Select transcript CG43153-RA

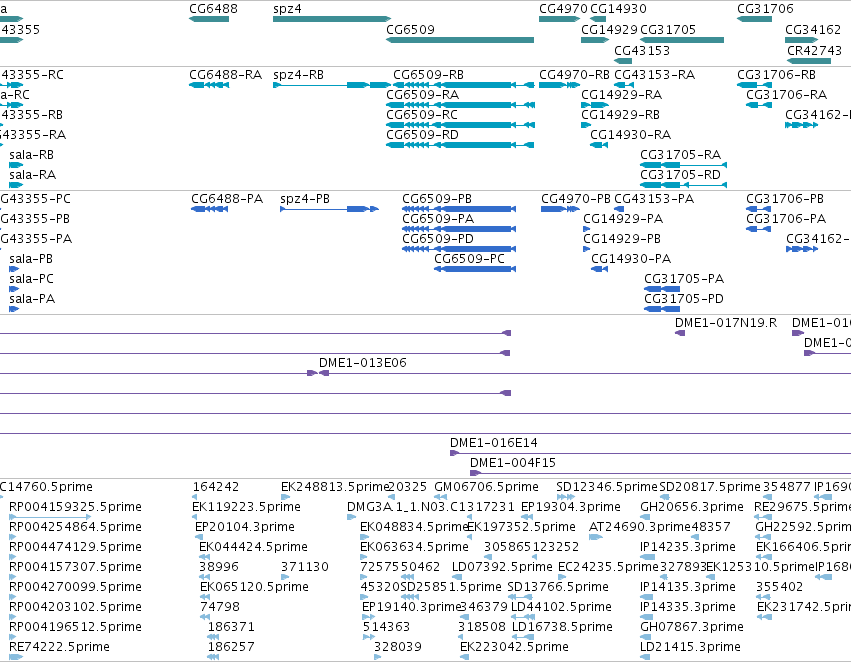click(655, 74)
